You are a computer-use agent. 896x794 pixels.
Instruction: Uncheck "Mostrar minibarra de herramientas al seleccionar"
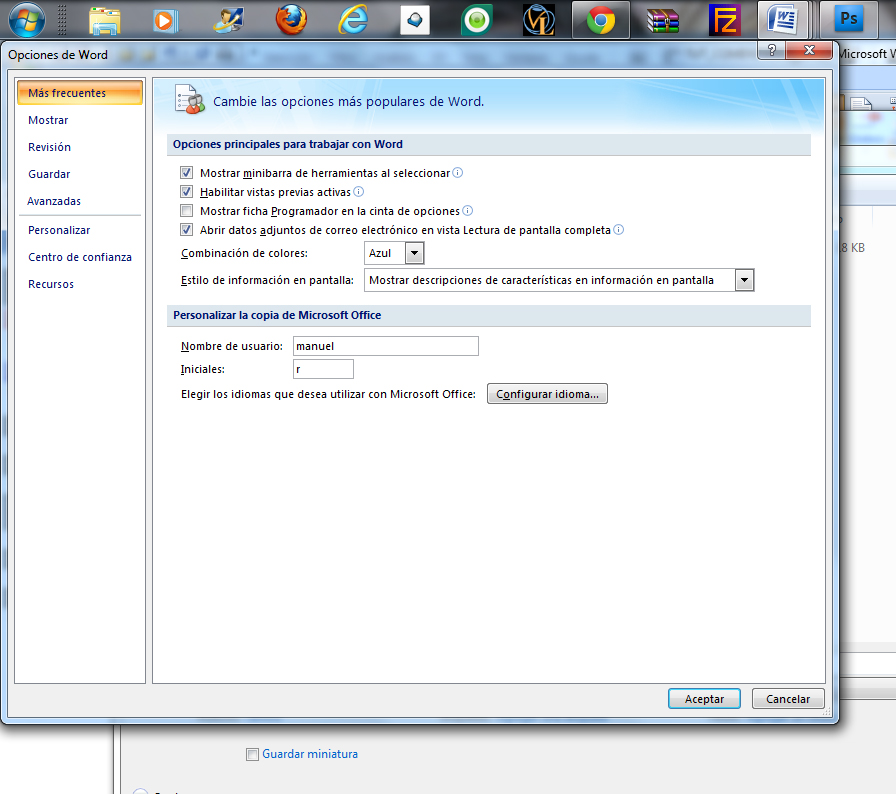coord(186,172)
